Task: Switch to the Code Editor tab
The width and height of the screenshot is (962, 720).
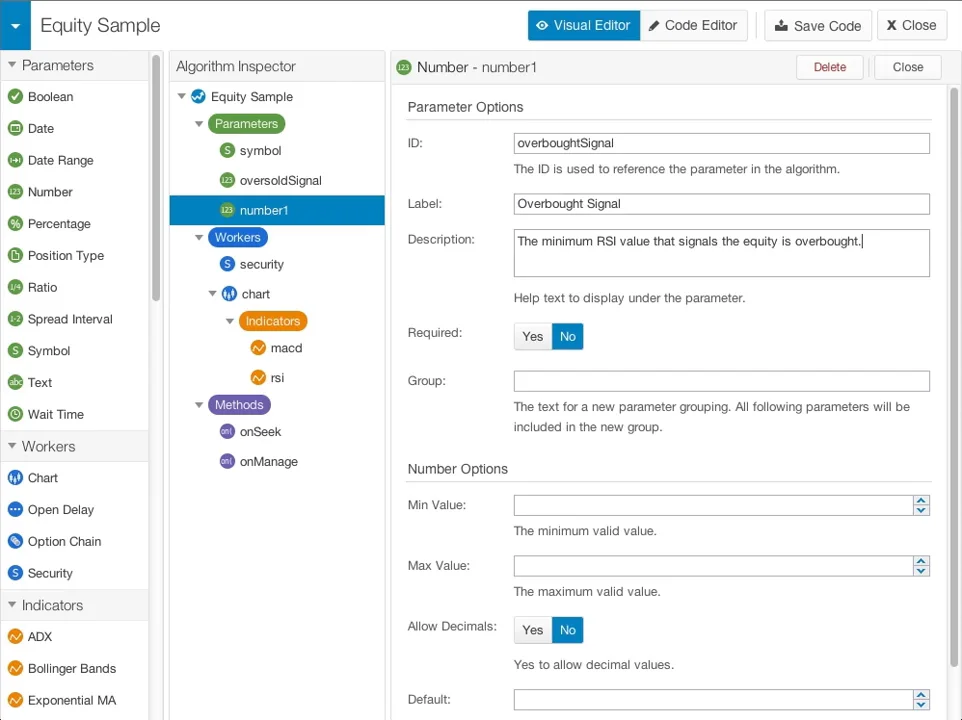Action: point(693,25)
